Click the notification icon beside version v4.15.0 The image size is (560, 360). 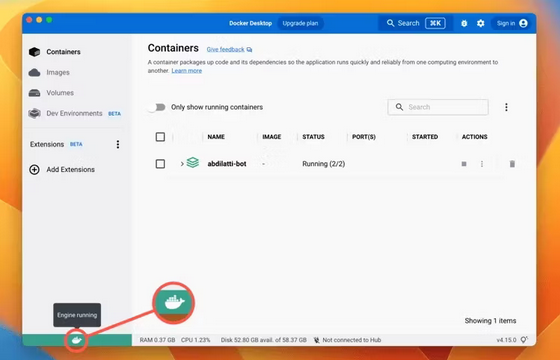point(524,340)
